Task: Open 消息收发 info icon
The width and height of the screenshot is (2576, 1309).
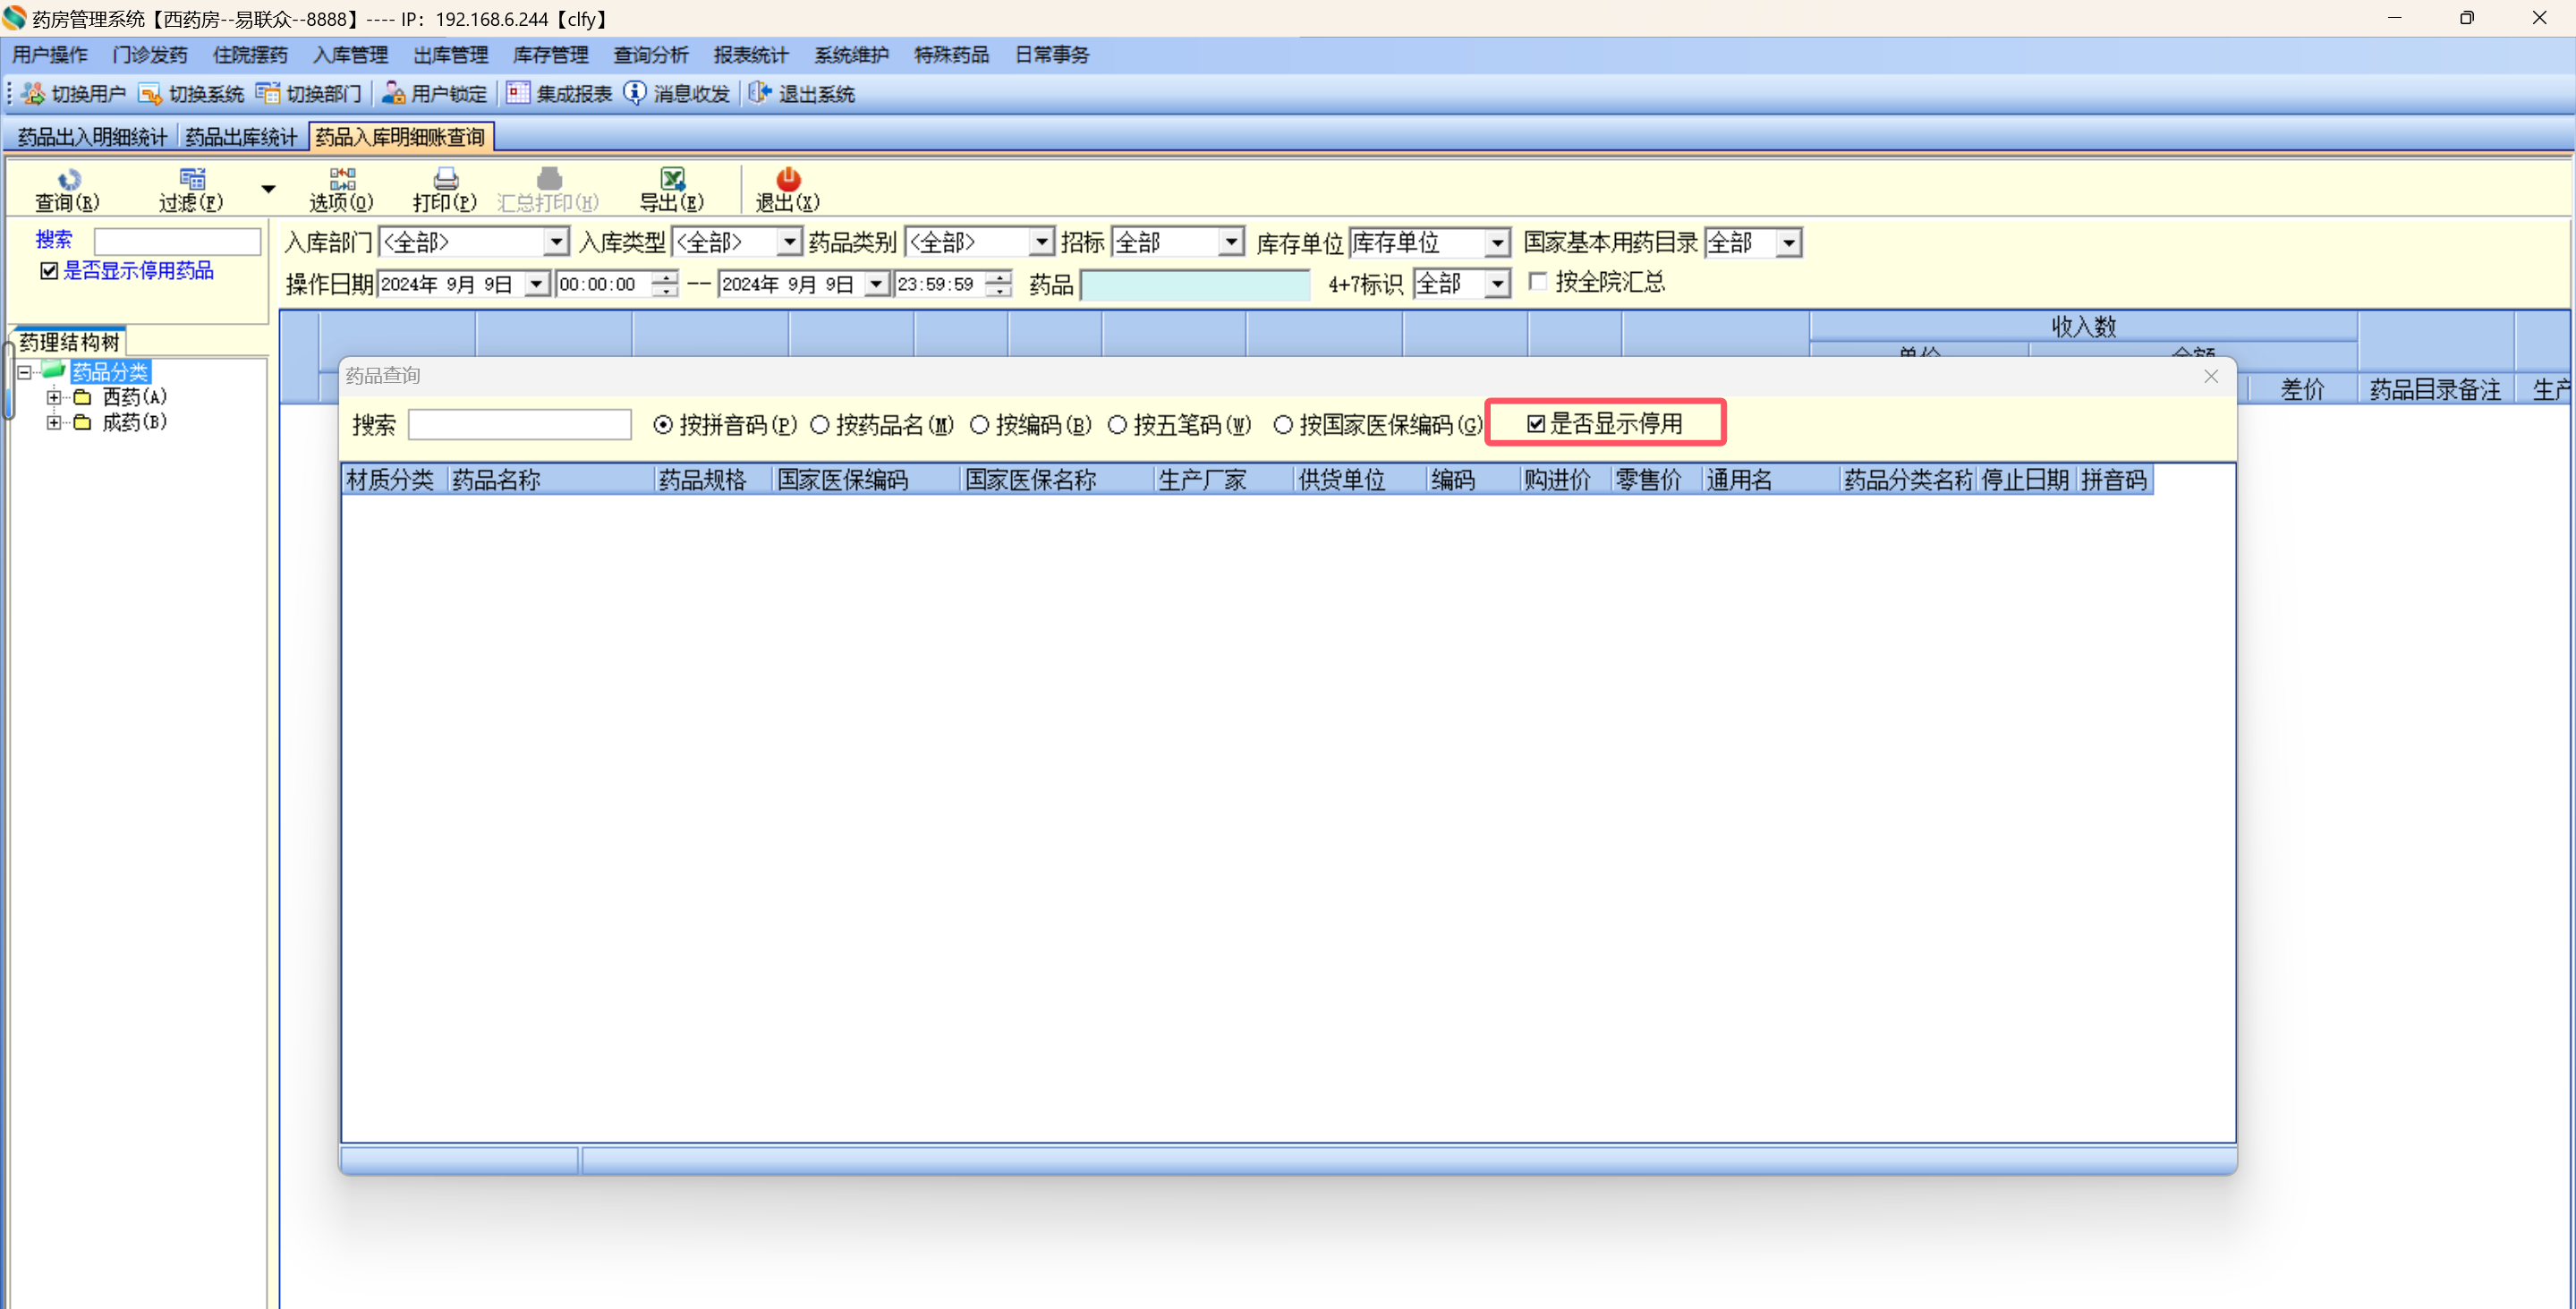Action: point(635,94)
